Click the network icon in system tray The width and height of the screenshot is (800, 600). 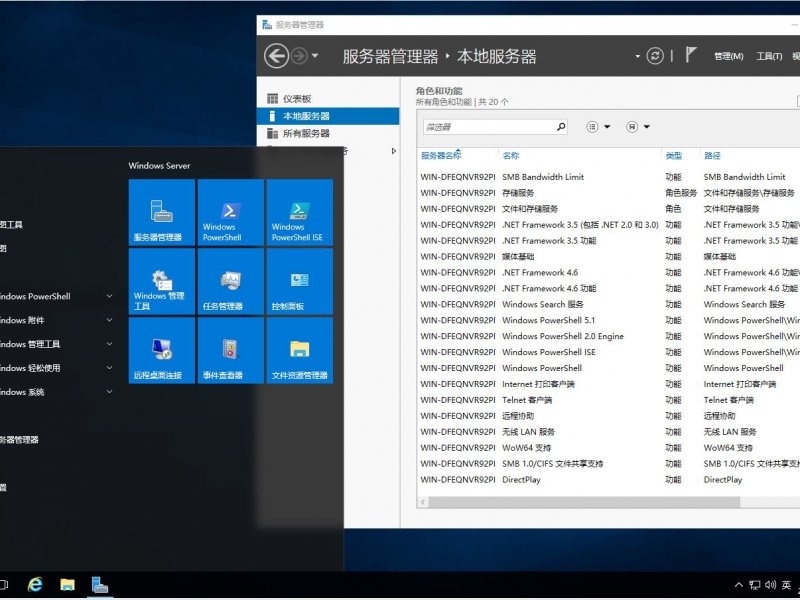(x=754, y=585)
